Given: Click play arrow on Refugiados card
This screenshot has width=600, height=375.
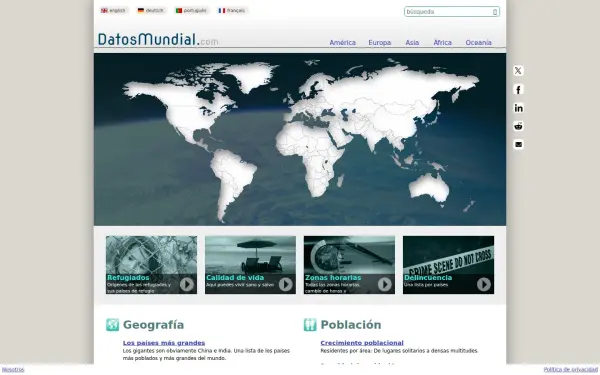Looking at the screenshot, I should click(187, 284).
